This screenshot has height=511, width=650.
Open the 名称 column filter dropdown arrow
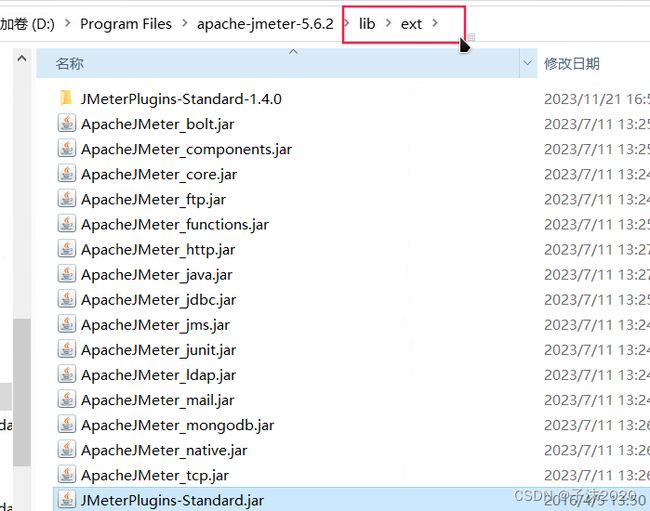point(528,63)
